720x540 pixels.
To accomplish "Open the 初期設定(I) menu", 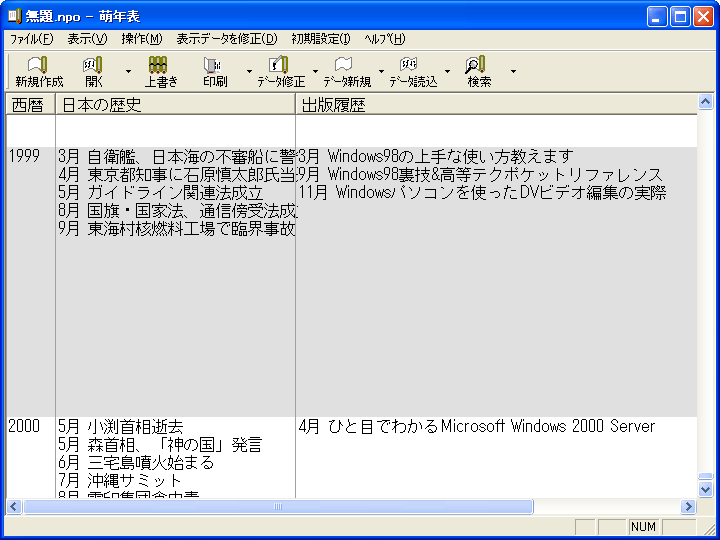I will click(x=321, y=39).
